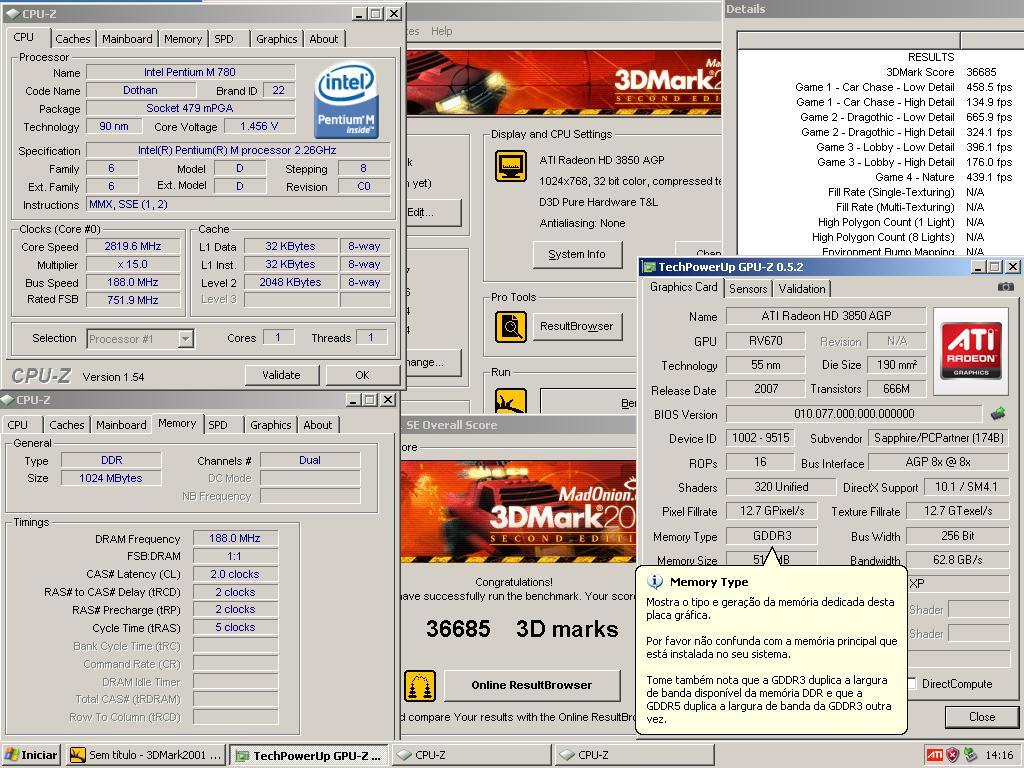
Task: Click the Game 4 - Nature result row
Action: (x=944, y=178)
